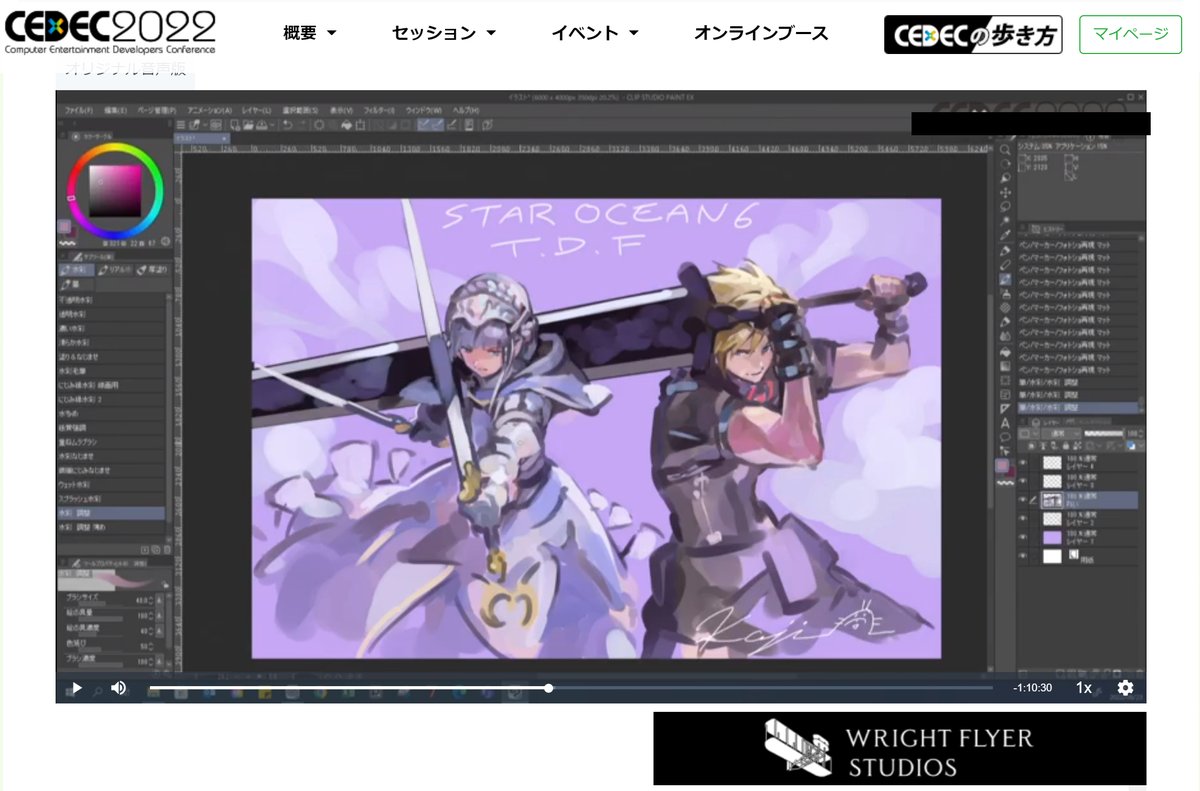Toggle visibility of selected sketch layer
The height and width of the screenshot is (791, 1200).
(x=1022, y=500)
